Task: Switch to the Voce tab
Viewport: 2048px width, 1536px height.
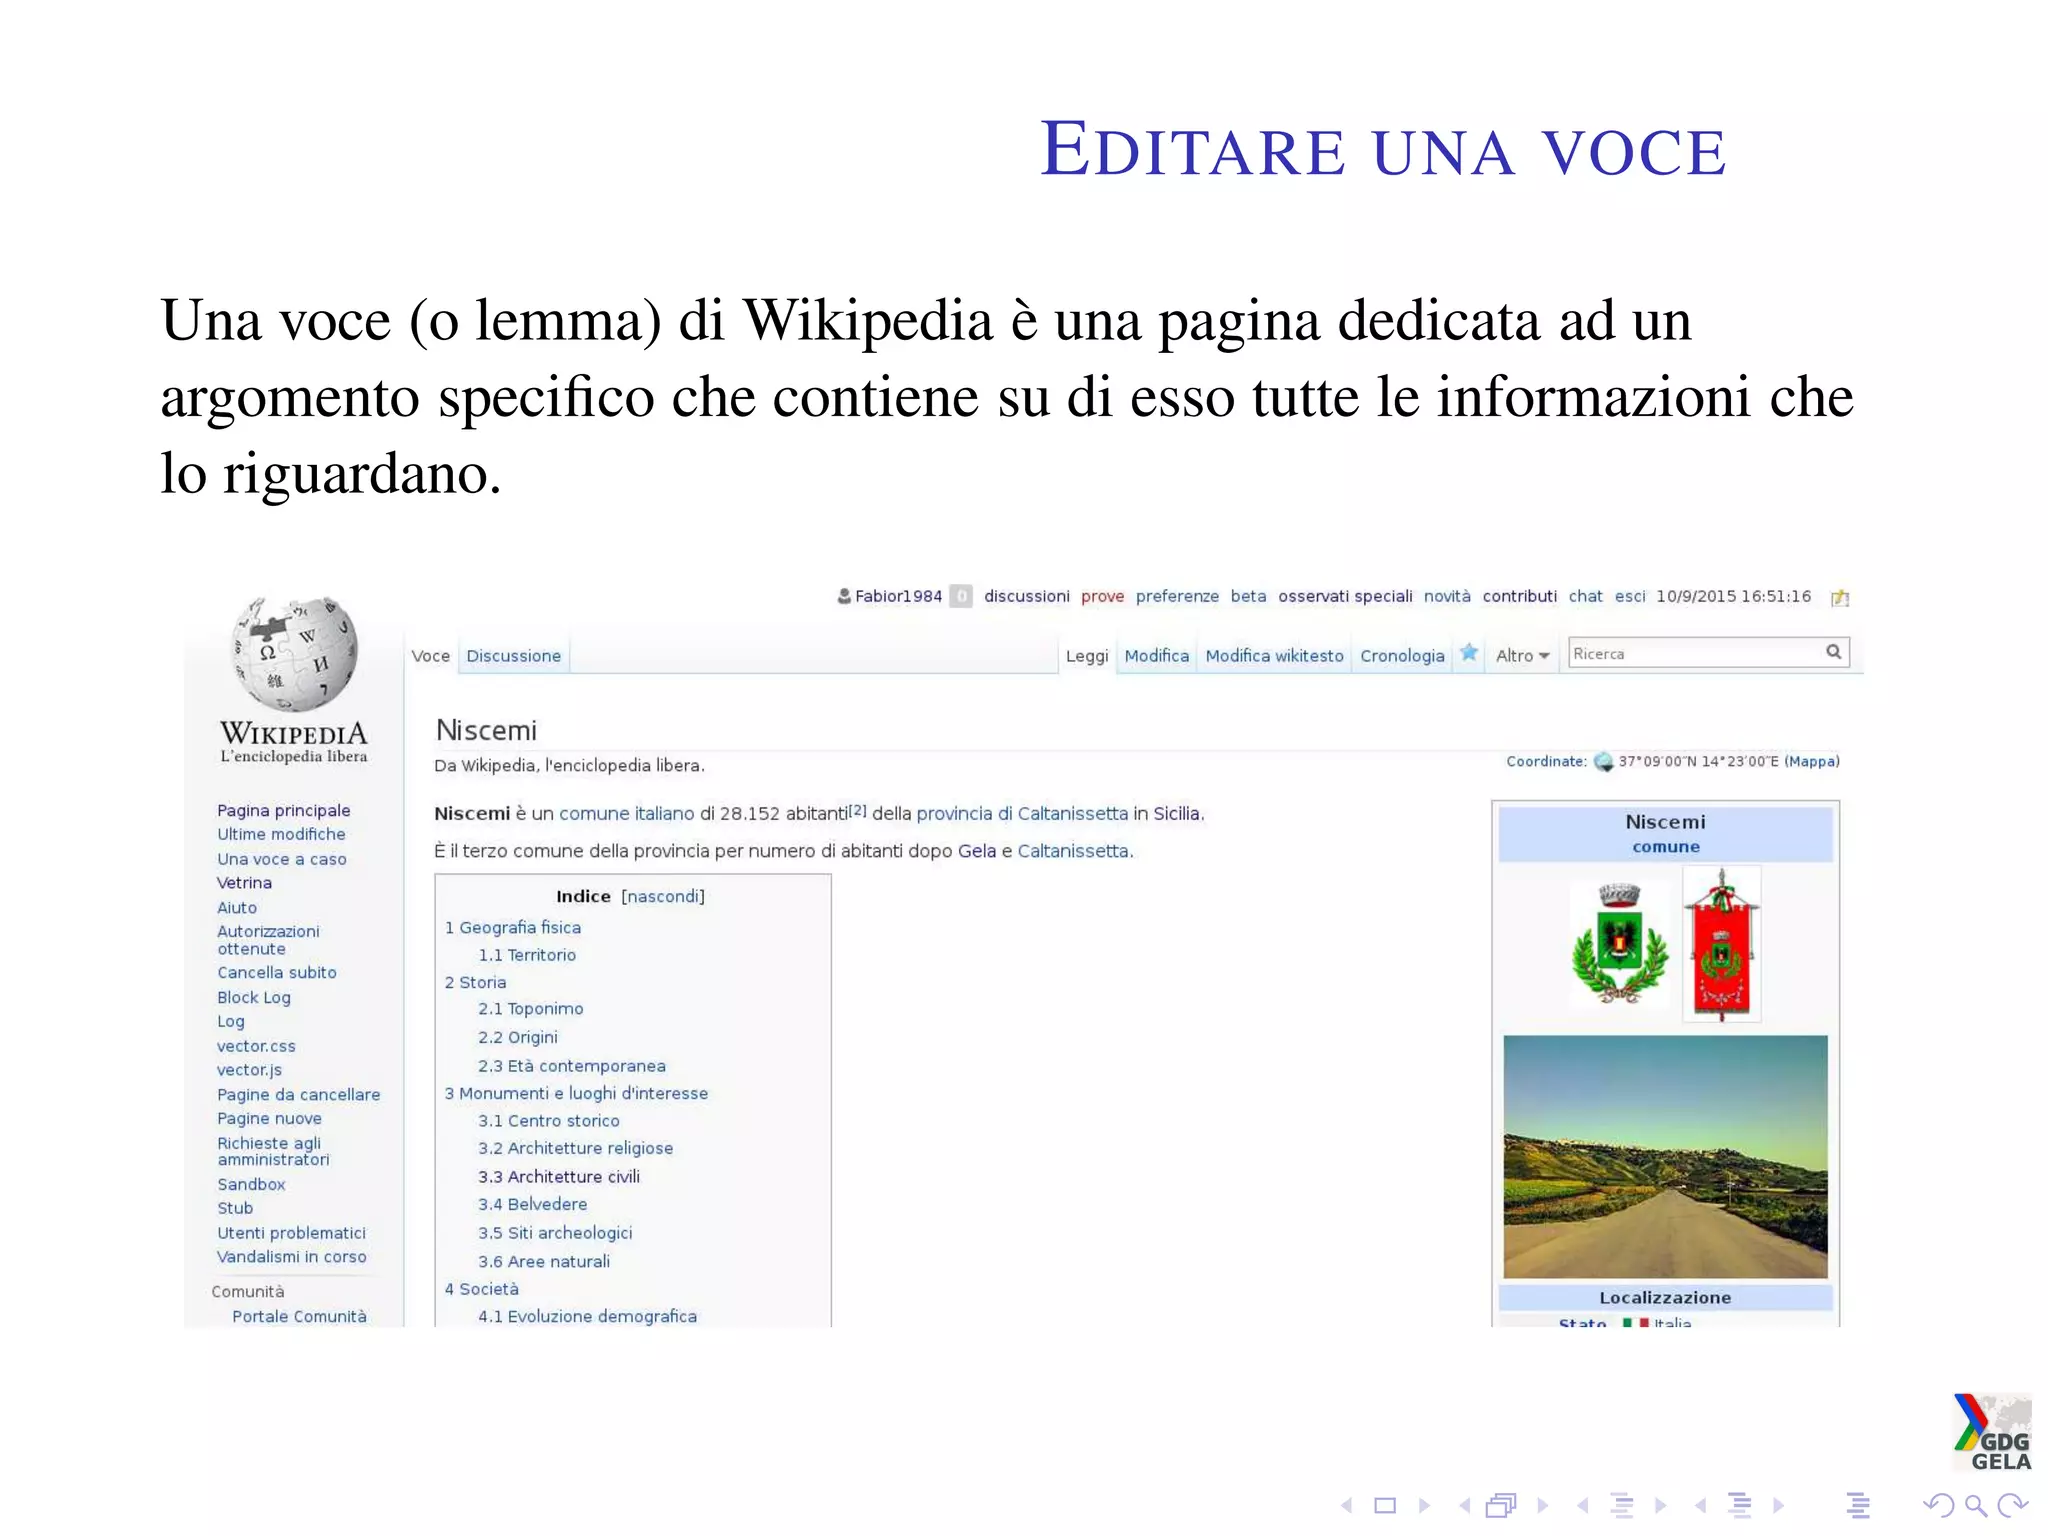Action: (431, 656)
